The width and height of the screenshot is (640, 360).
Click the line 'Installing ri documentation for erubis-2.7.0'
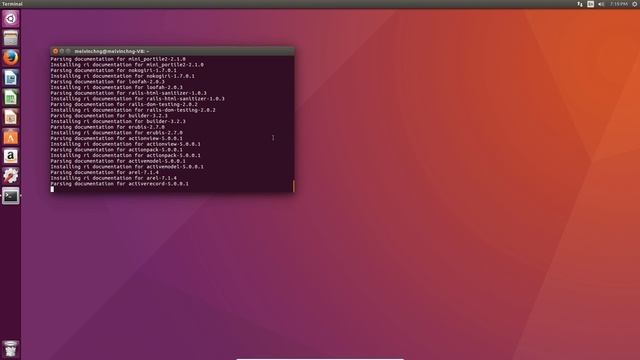pos(117,133)
